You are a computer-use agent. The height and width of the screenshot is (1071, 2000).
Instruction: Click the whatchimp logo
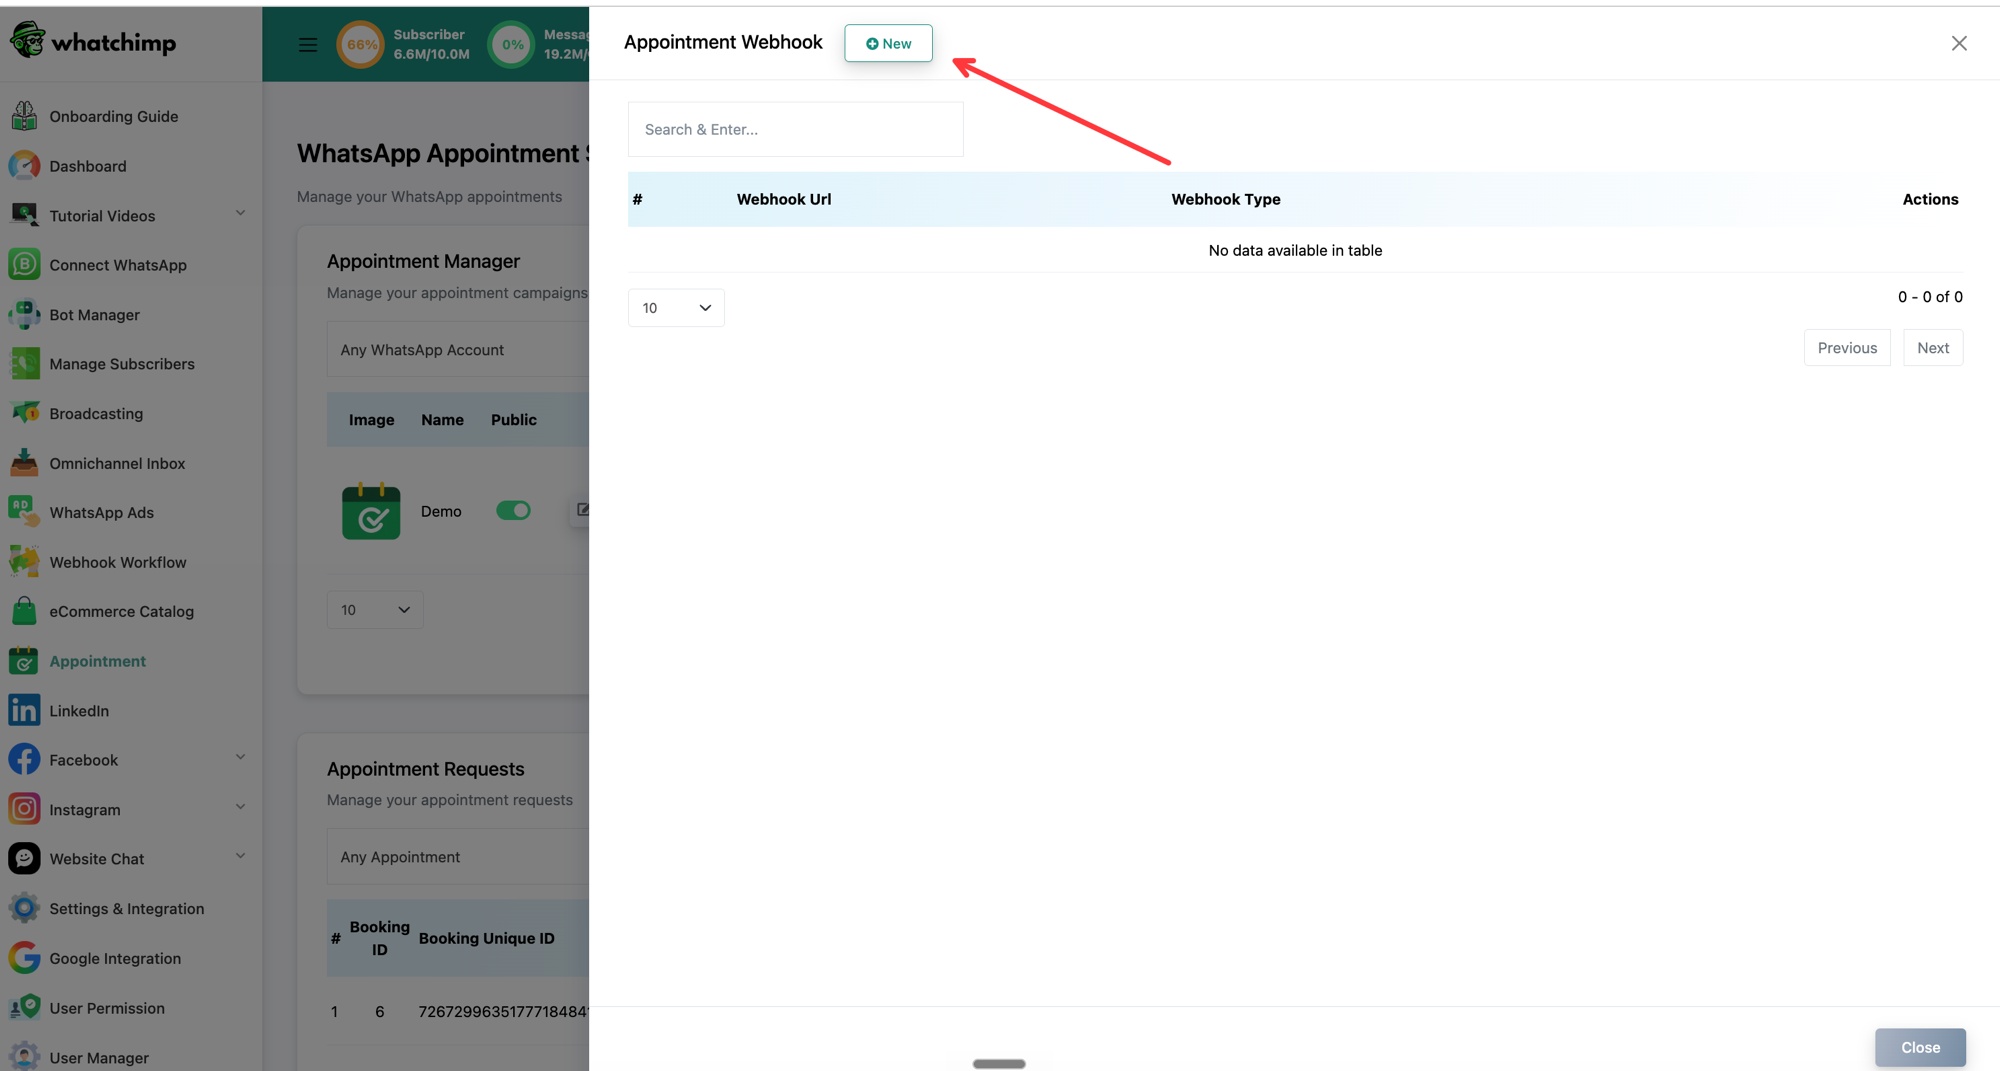92,41
